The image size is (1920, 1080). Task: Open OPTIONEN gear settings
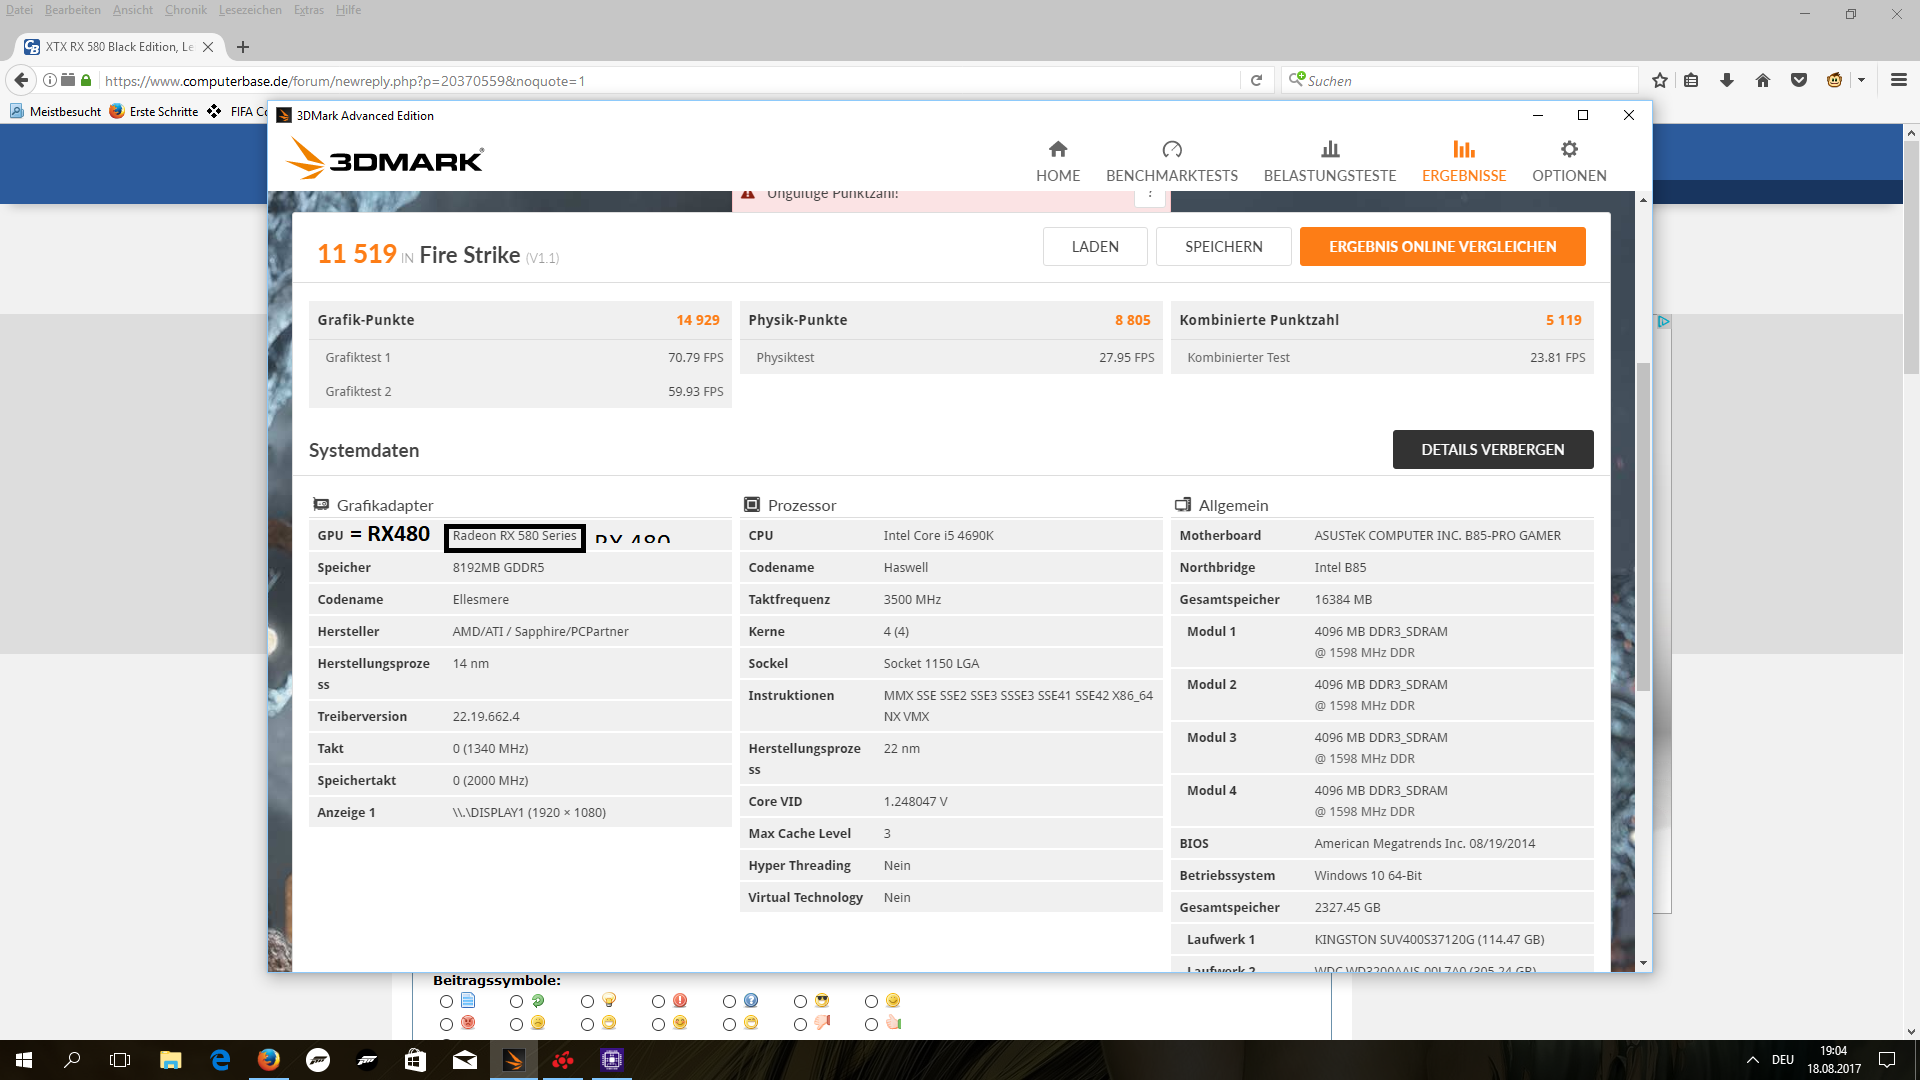pos(1569,161)
